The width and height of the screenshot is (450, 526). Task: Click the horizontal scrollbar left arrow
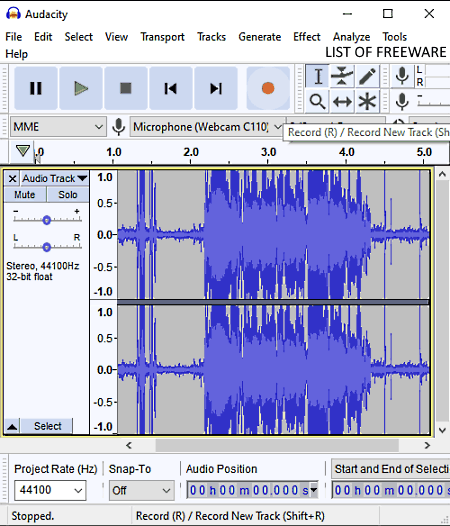(x=129, y=445)
